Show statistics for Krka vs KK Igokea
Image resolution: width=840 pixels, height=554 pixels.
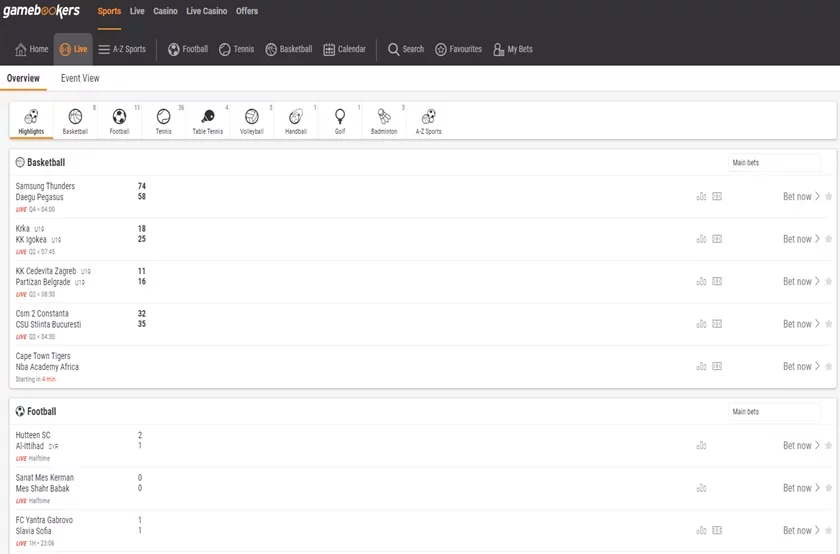coord(701,239)
